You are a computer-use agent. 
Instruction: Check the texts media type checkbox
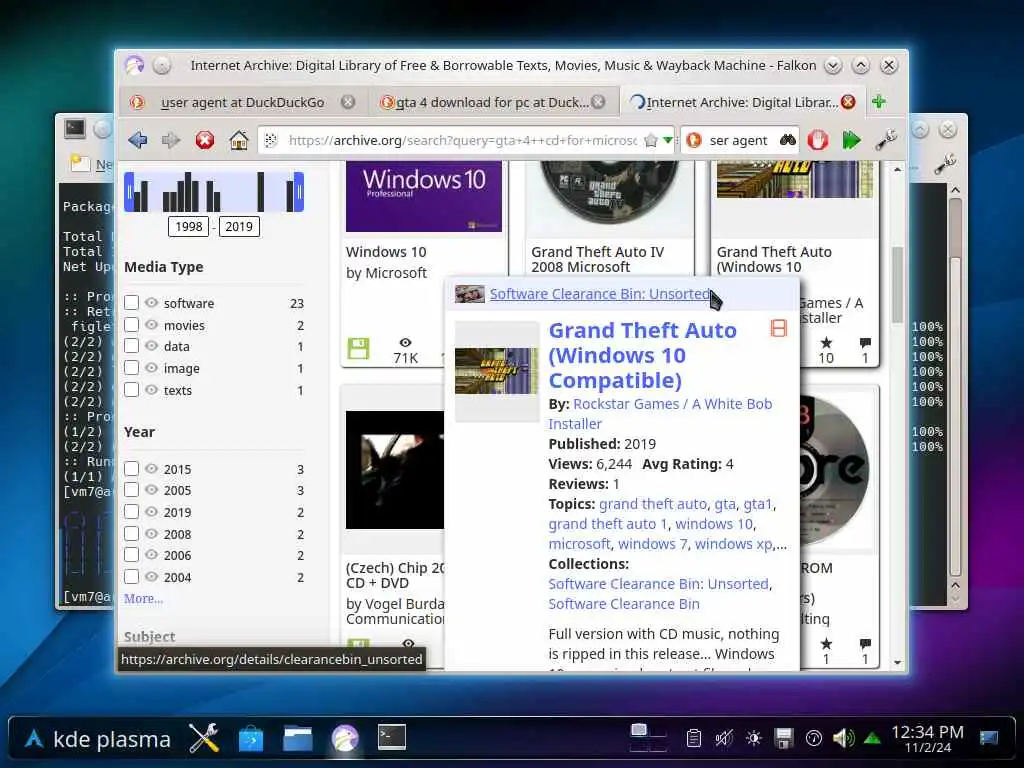(x=131, y=389)
